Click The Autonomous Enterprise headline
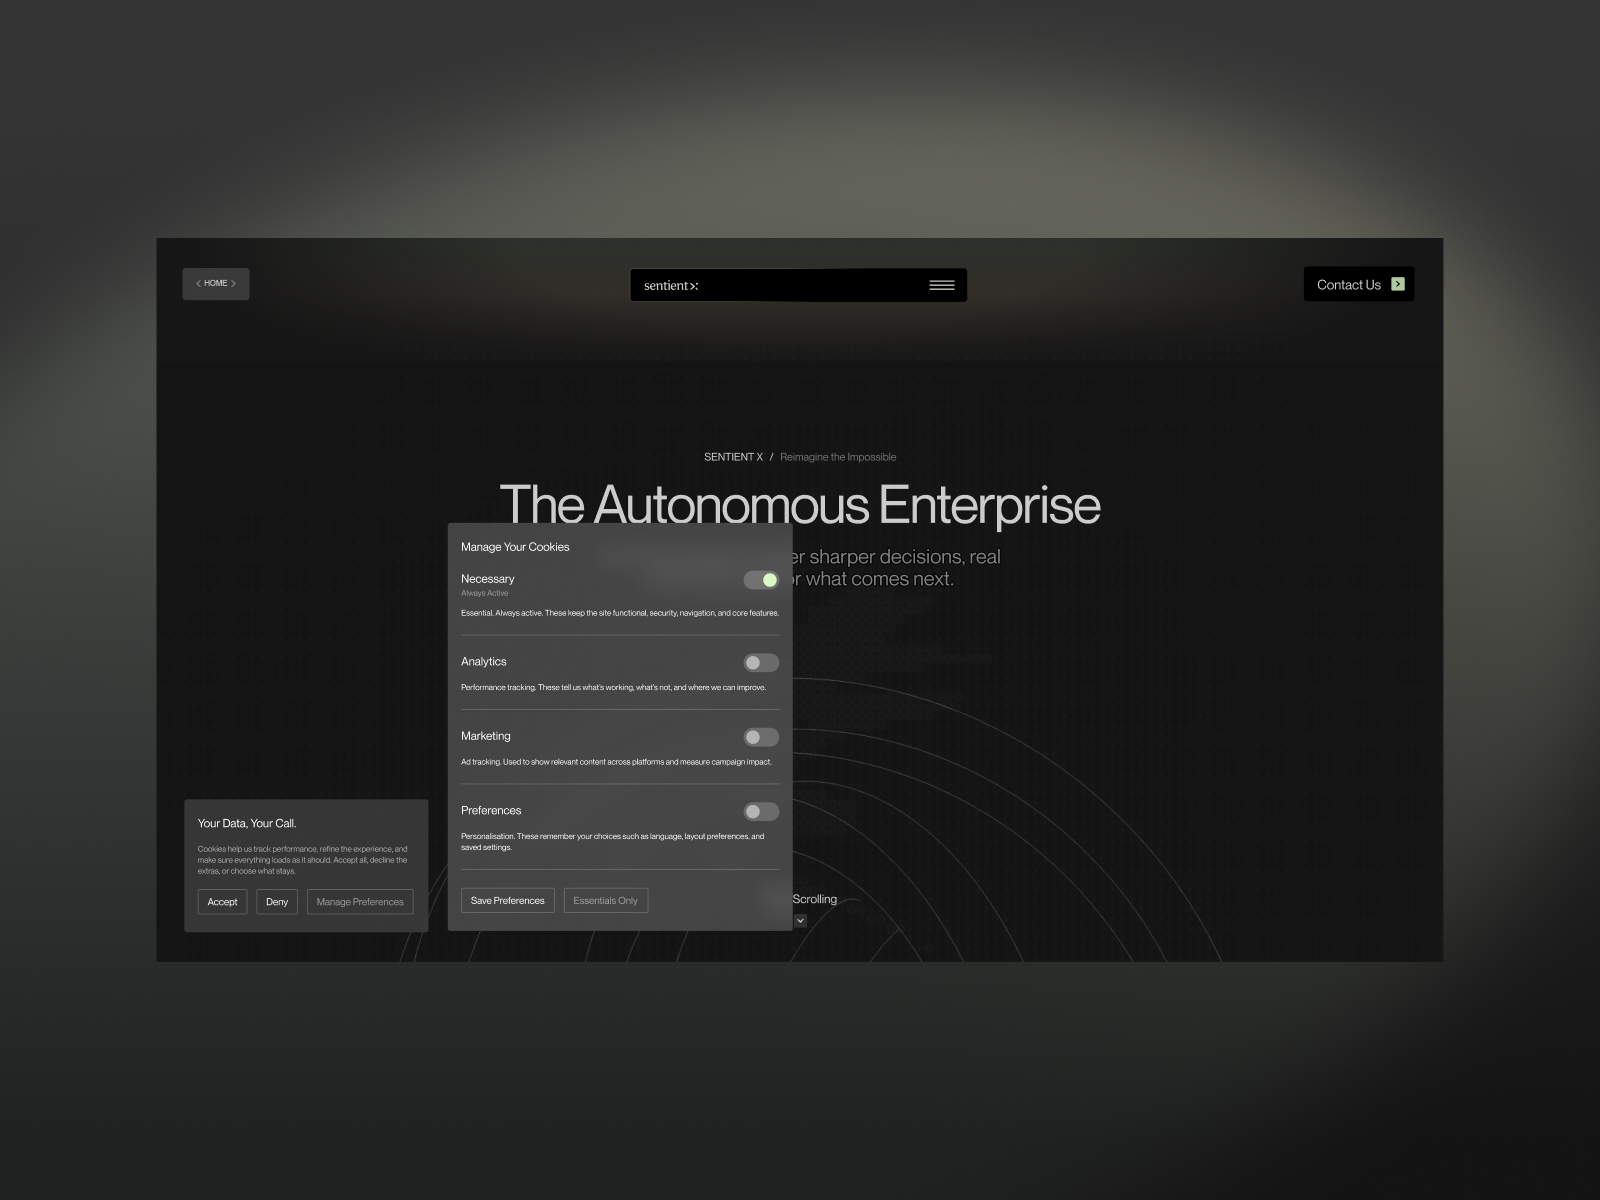This screenshot has height=1200, width=1600. (x=800, y=504)
